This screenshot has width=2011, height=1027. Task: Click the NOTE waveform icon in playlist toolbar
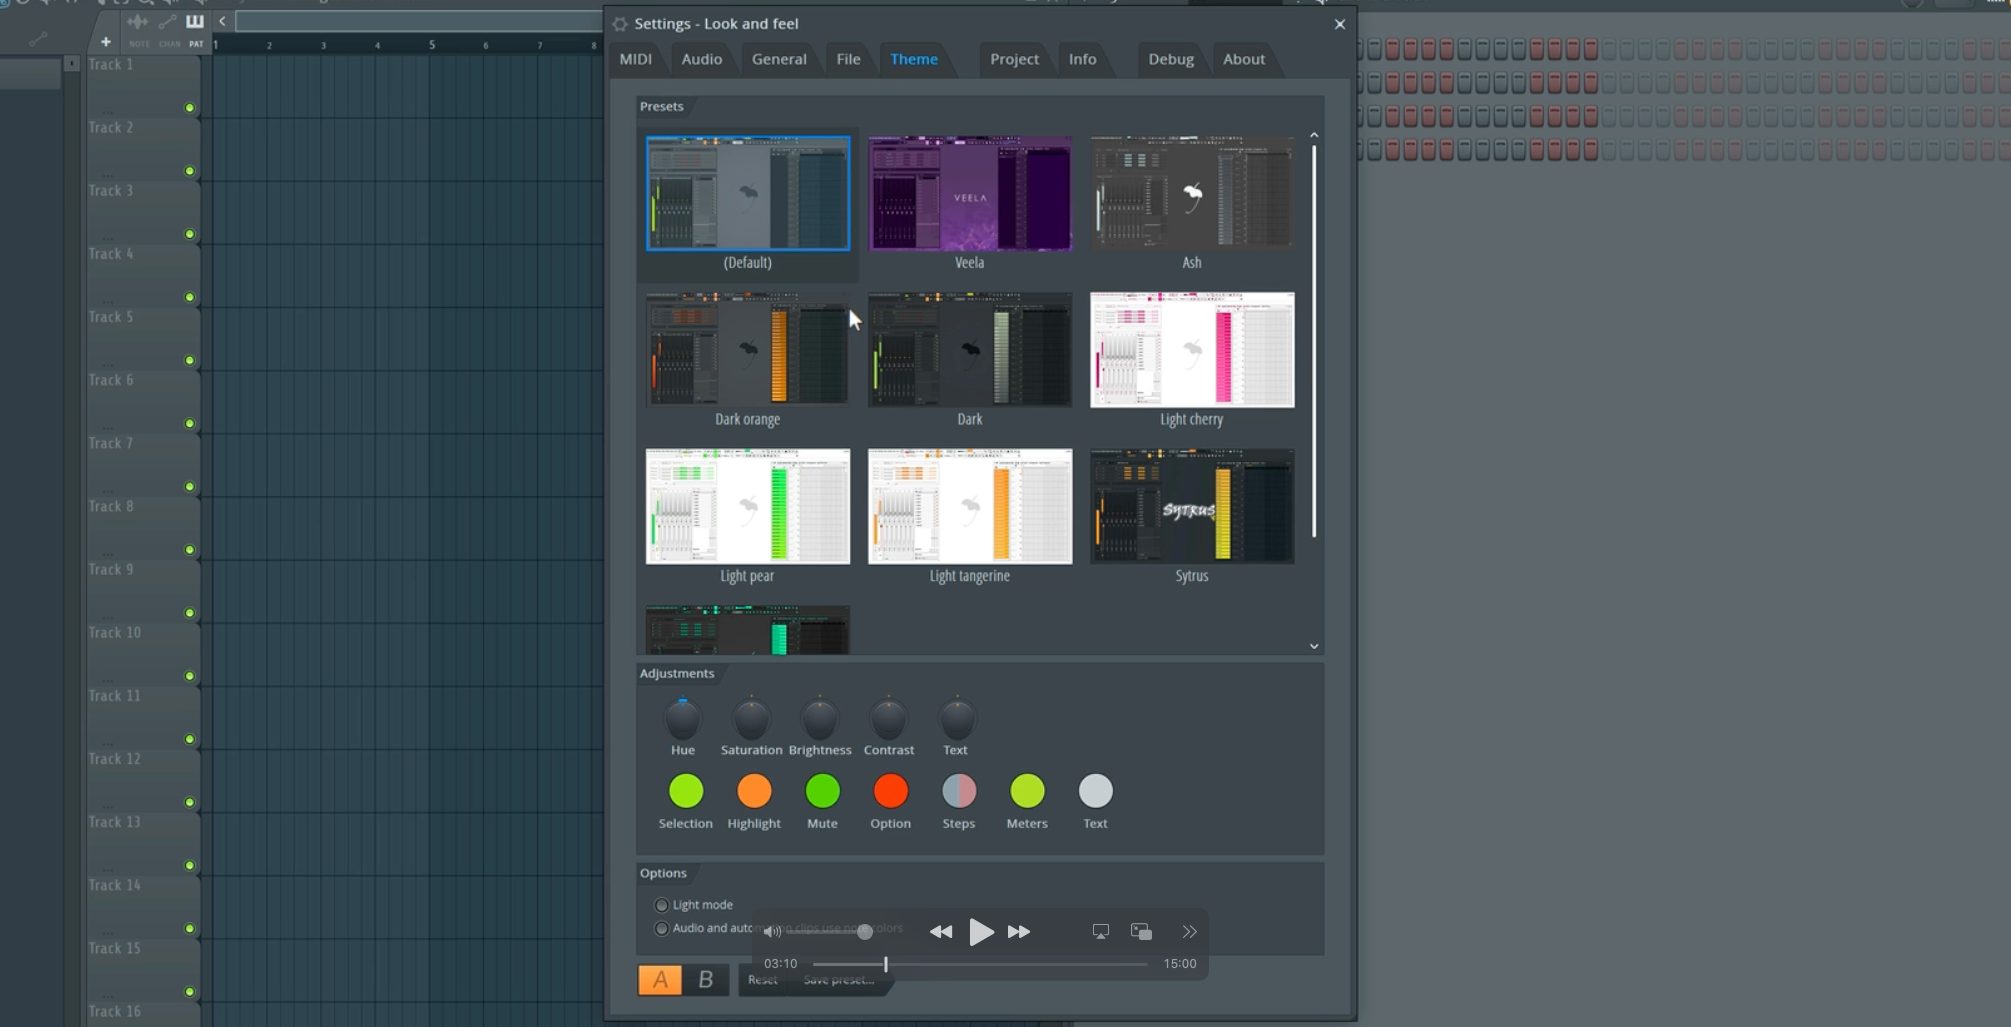click(138, 22)
